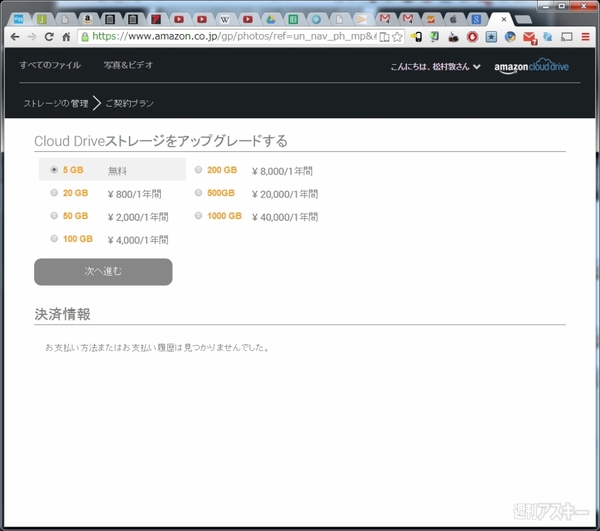Click the blue star extension icon

point(491,37)
